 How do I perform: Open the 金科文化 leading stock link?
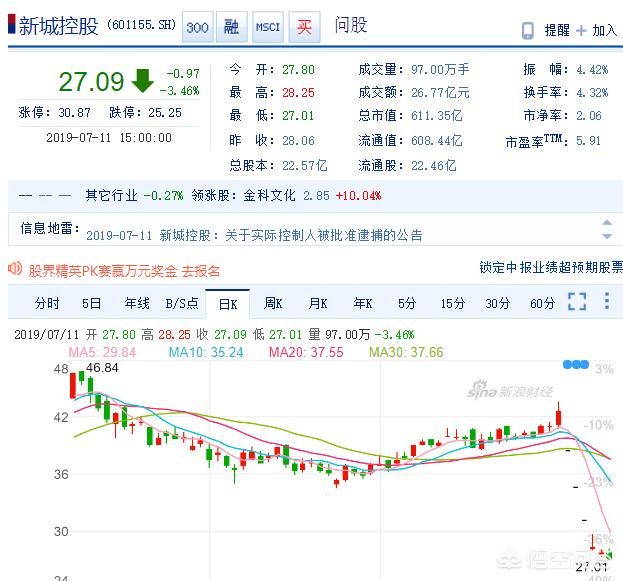coord(269,196)
